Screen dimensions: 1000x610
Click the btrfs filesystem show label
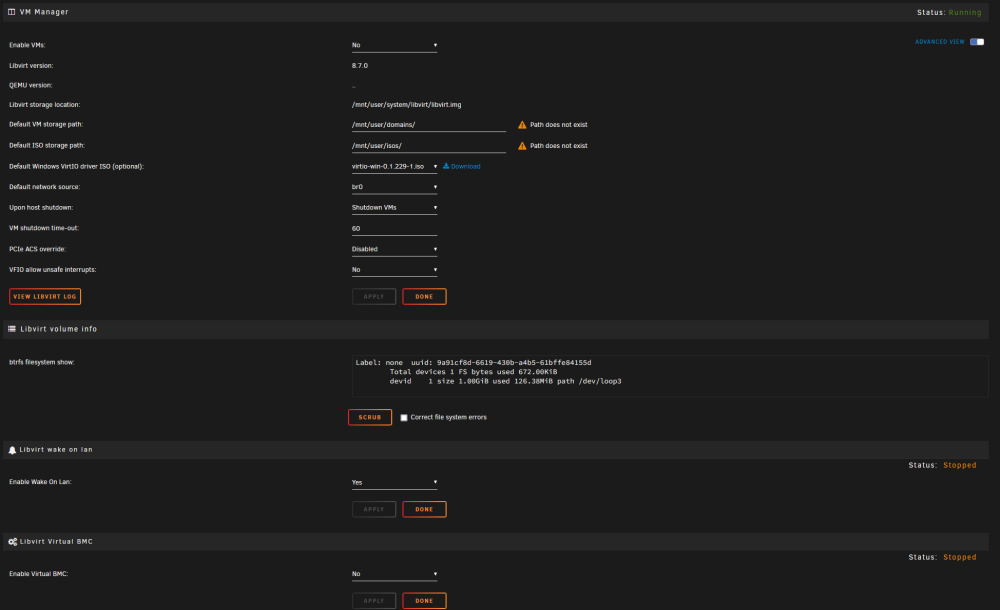41,362
